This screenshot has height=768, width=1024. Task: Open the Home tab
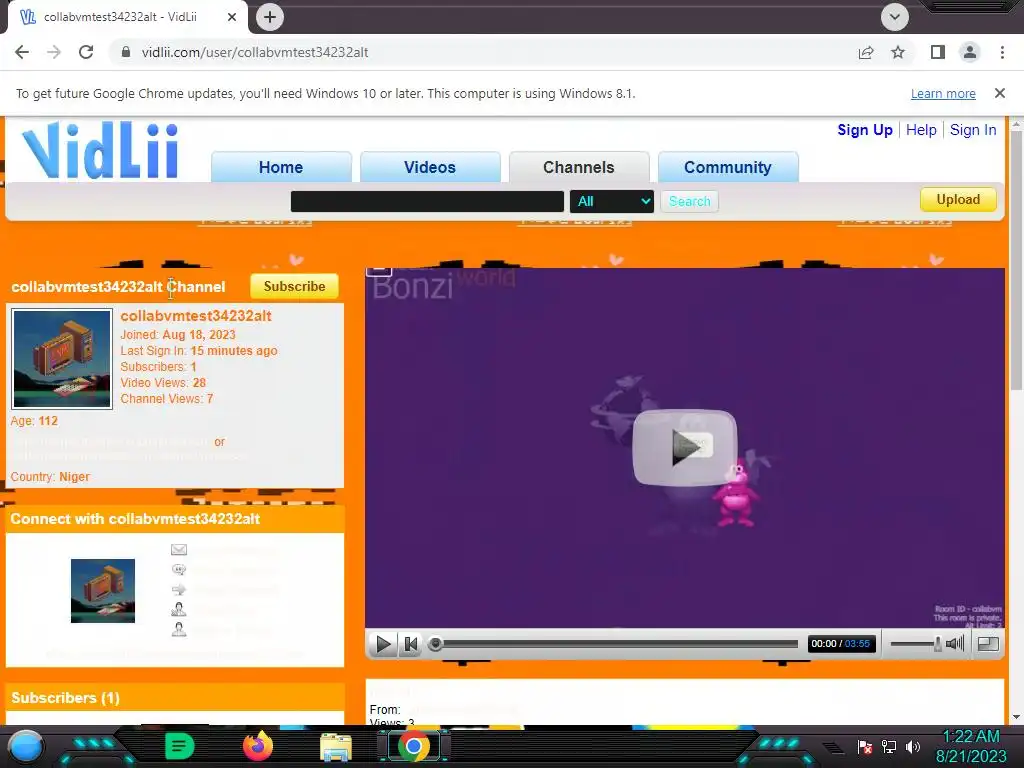click(281, 167)
